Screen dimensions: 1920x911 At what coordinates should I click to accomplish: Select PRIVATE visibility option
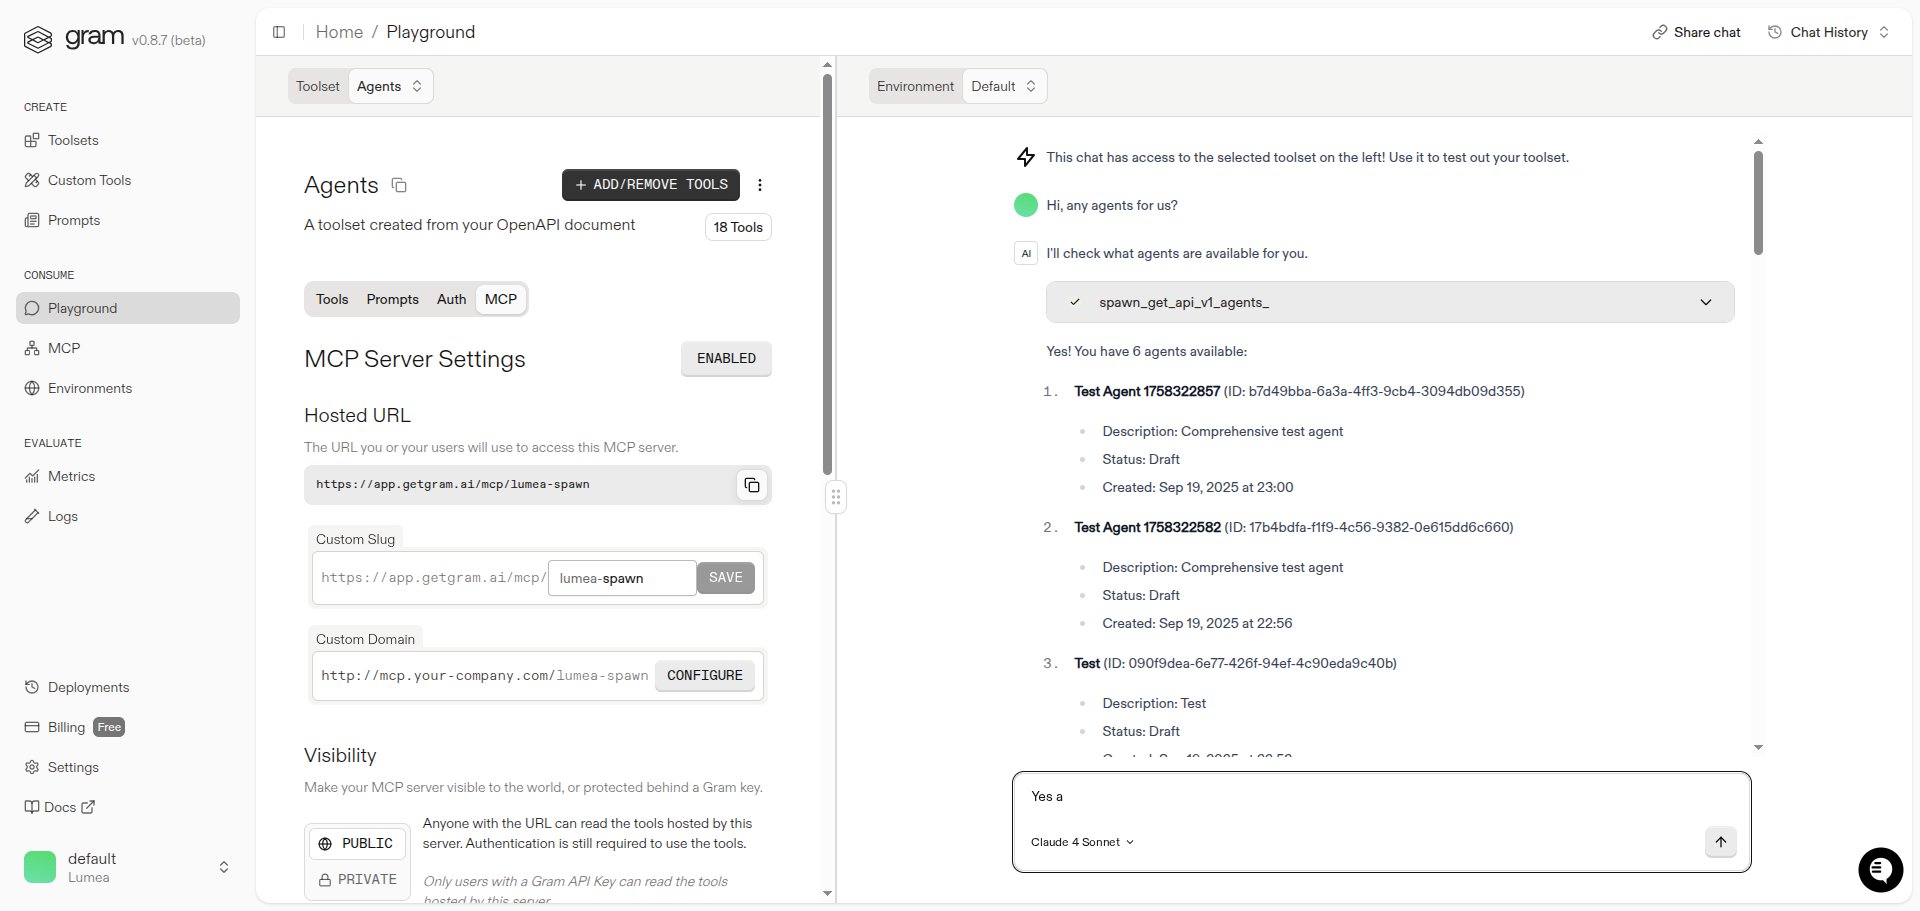(x=358, y=879)
